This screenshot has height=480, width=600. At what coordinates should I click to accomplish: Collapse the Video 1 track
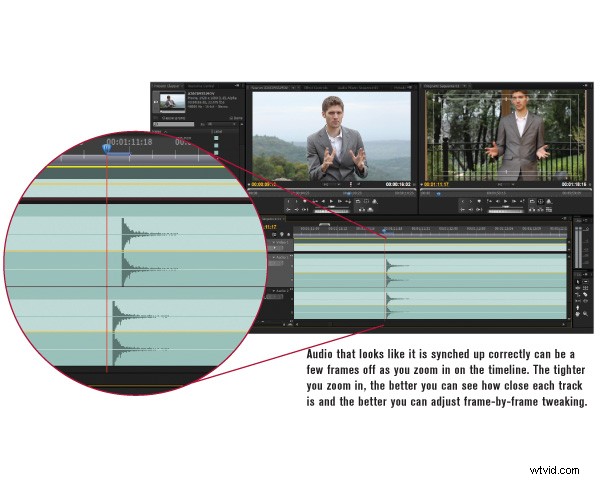pyautogui.click(x=274, y=242)
